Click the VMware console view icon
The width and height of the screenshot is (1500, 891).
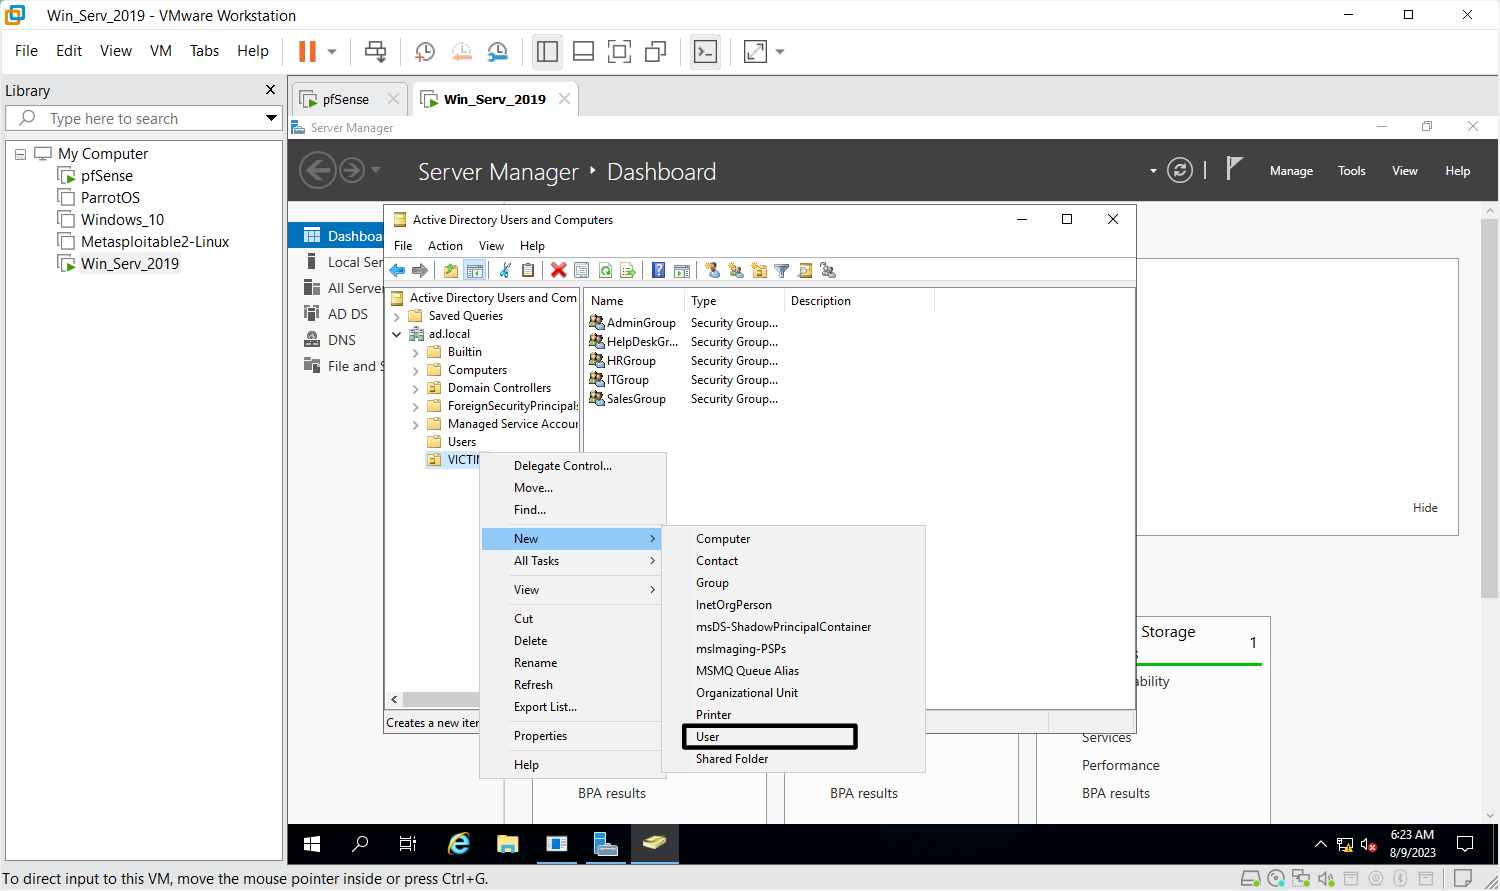point(706,52)
